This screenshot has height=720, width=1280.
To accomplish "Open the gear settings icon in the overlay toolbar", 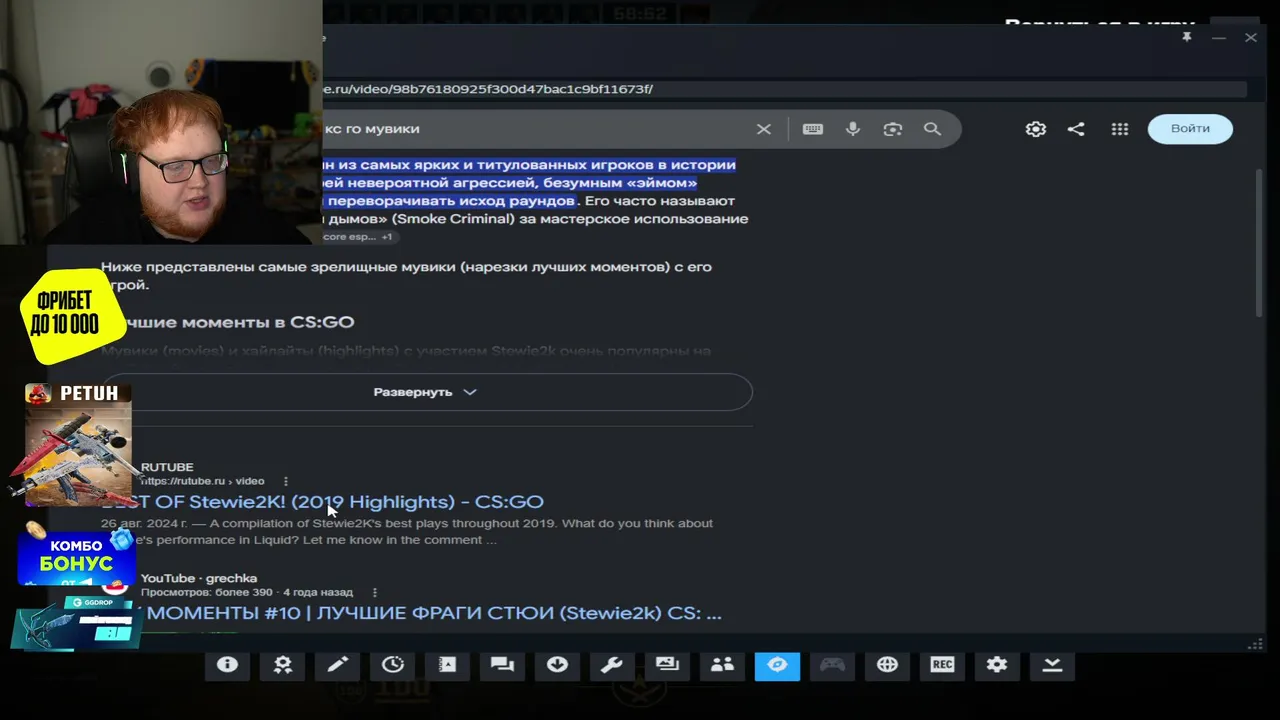I will click(997, 665).
